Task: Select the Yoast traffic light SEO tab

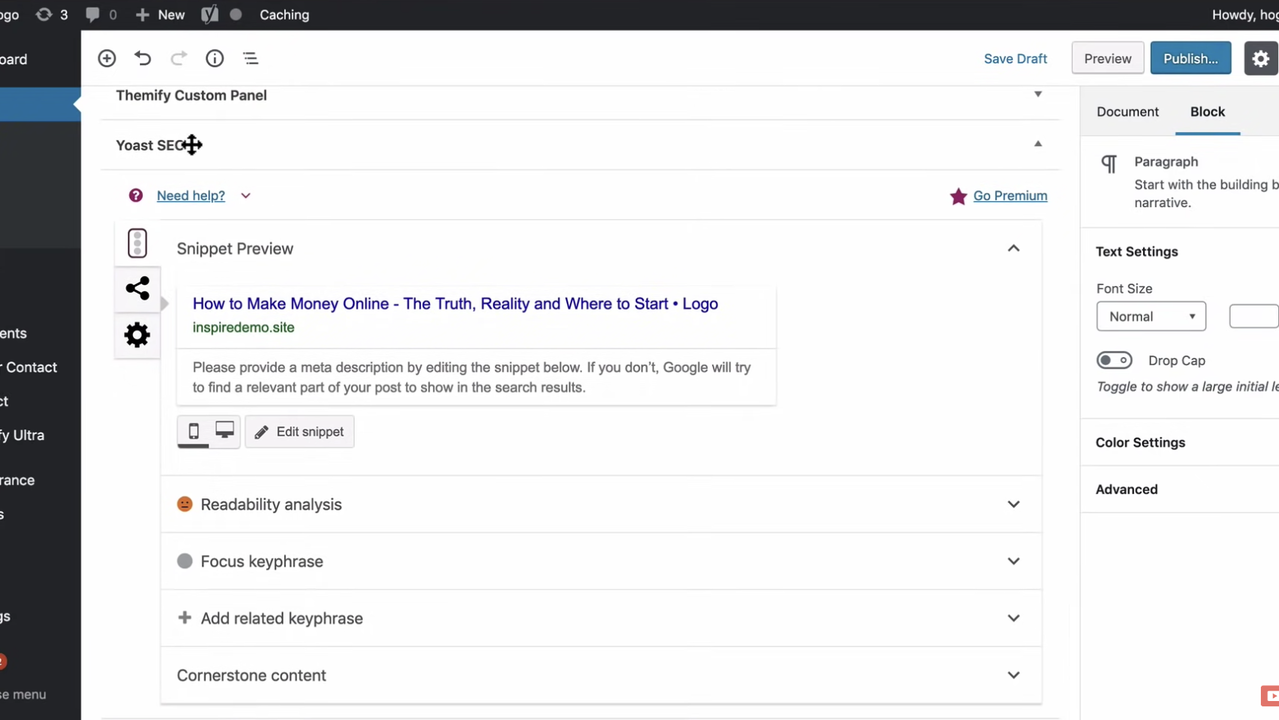Action: click(137, 243)
